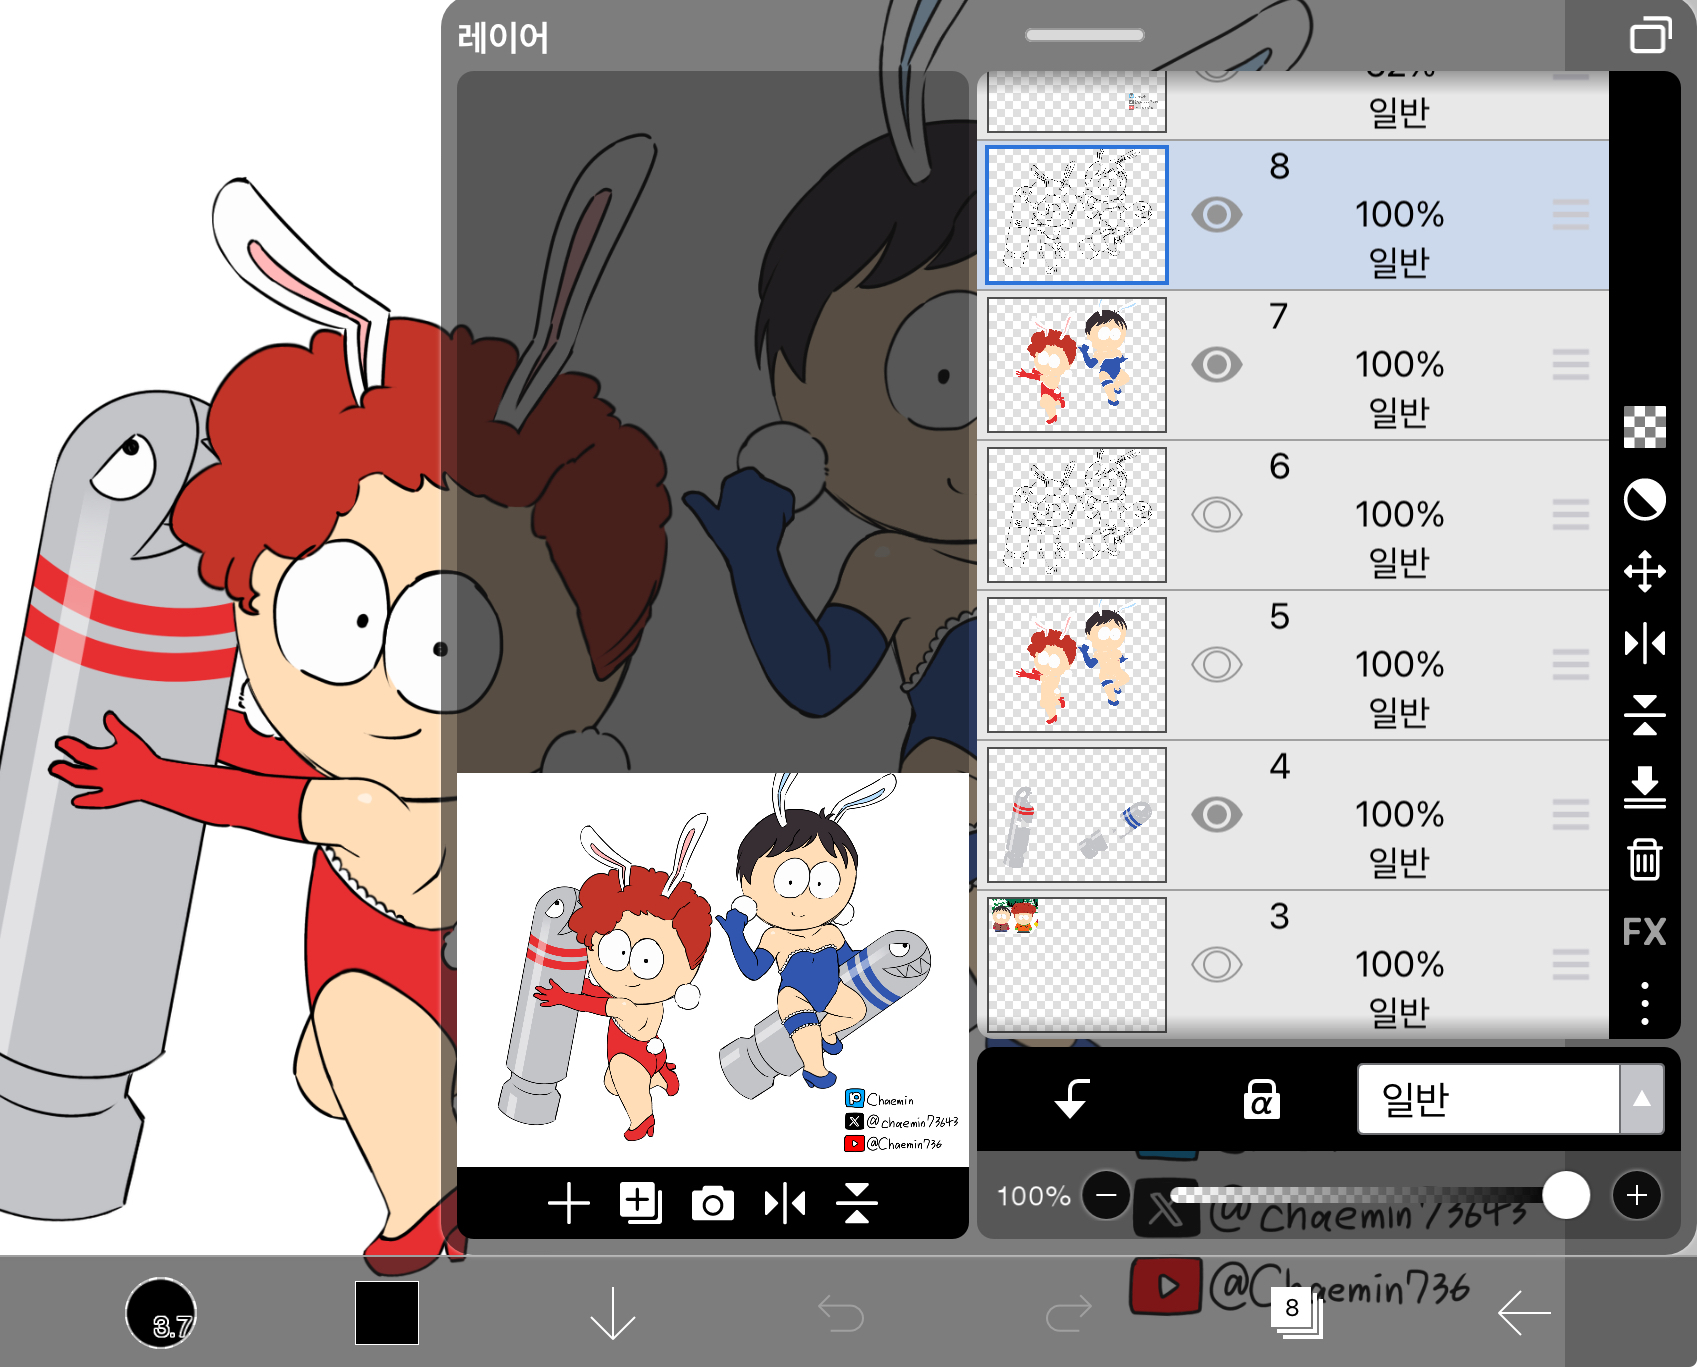Add layer from camera icon
The image size is (1697, 1367).
712,1204
